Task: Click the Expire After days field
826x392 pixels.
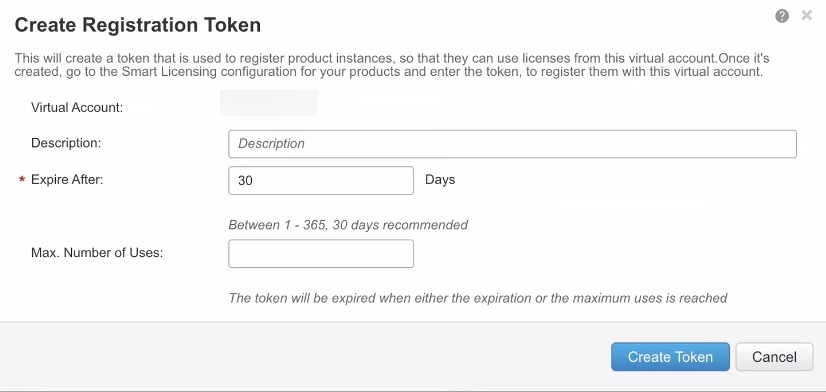Action: (321, 180)
